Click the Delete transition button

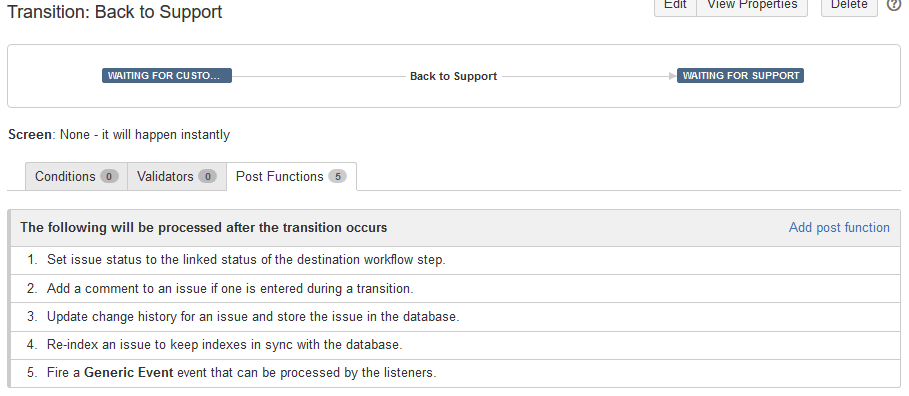point(849,6)
